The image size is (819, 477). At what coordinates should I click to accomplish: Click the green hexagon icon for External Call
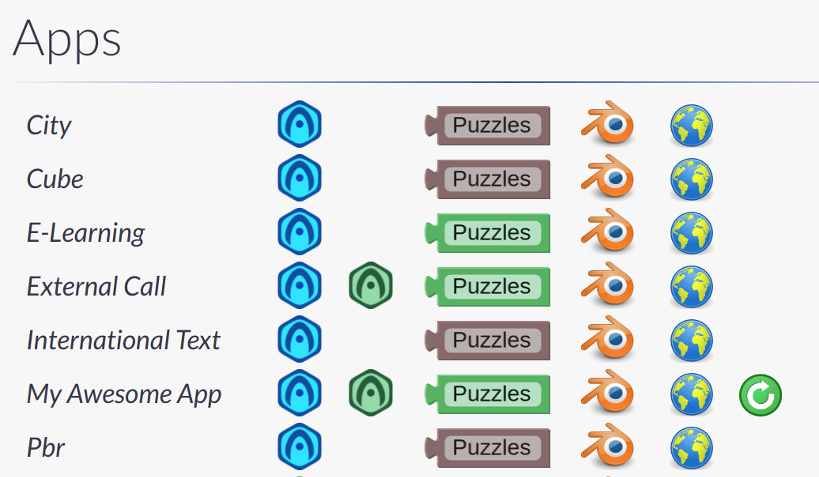pyautogui.click(x=370, y=285)
